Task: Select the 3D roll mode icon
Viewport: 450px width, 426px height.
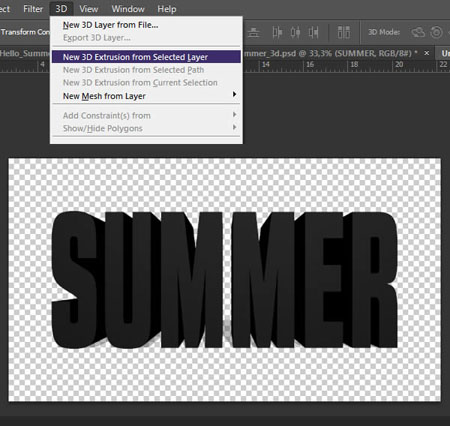Action: pyautogui.click(x=436, y=32)
